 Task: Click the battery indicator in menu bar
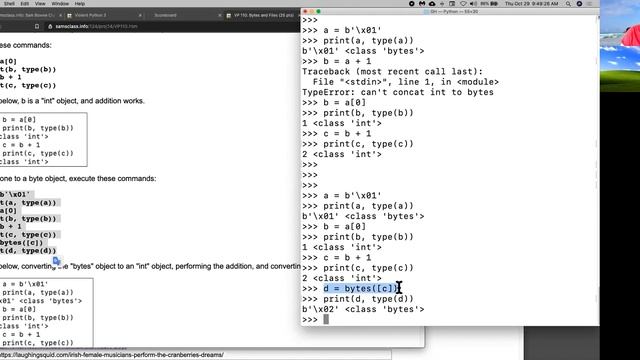coord(489,4)
